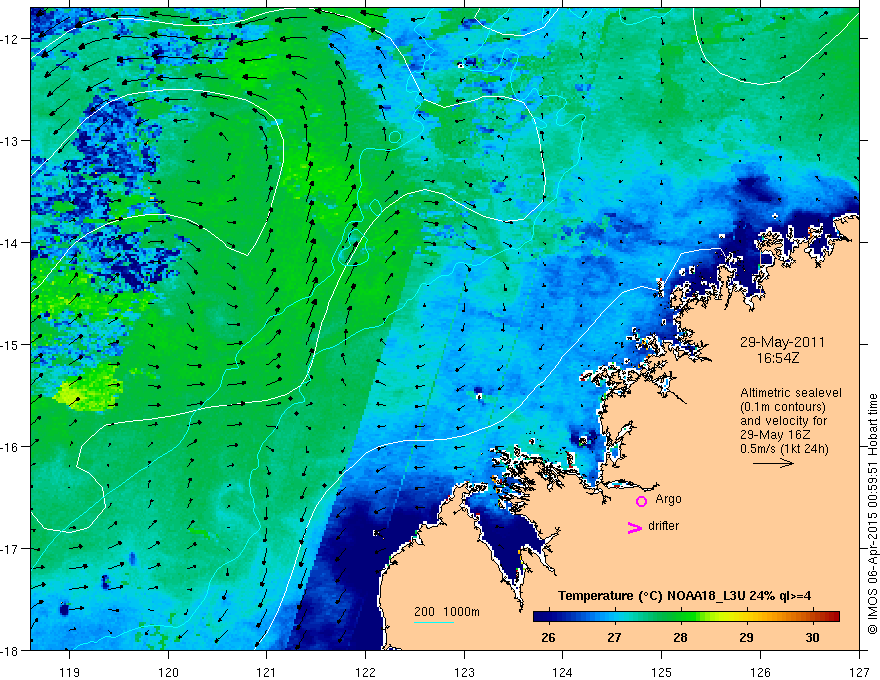Click the Altimetric sealevel description line
The height and width of the screenshot is (680, 880).
point(791,393)
